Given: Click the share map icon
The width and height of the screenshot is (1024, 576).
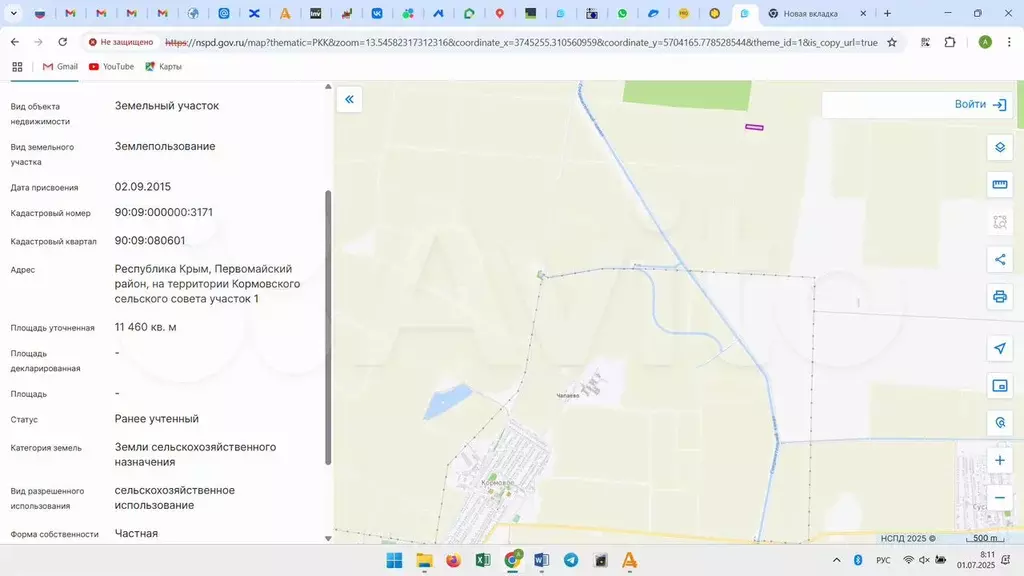Looking at the screenshot, I should tap(1000, 259).
